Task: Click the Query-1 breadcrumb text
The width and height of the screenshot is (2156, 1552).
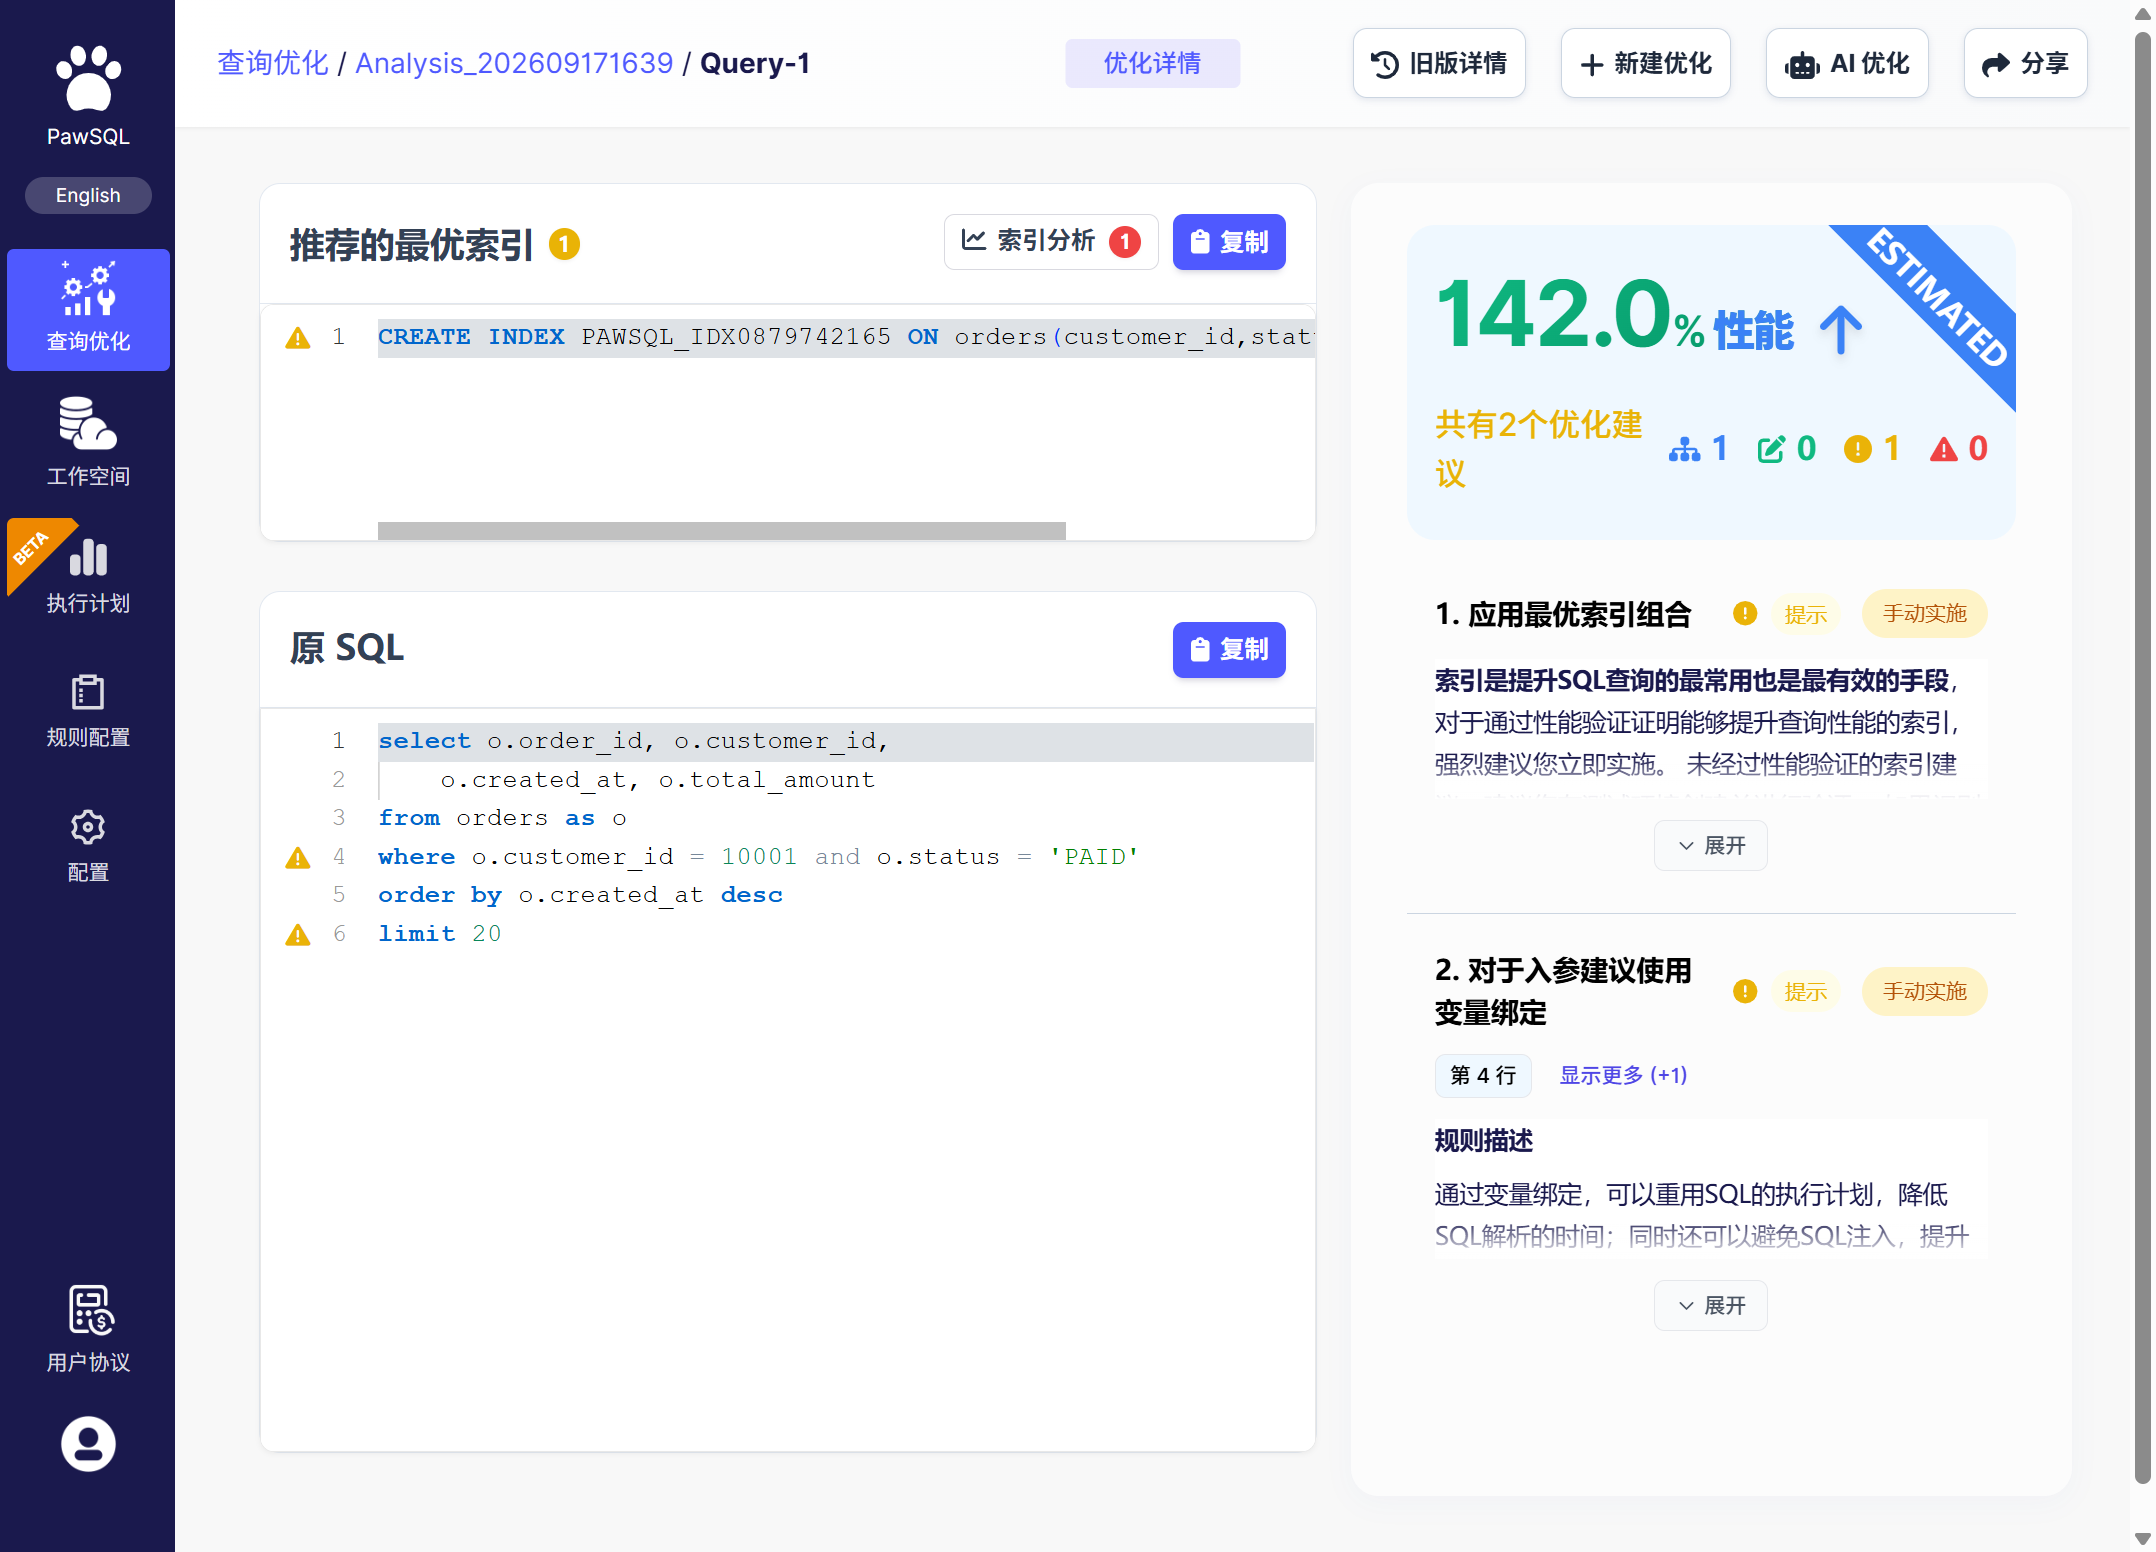Action: (x=755, y=63)
